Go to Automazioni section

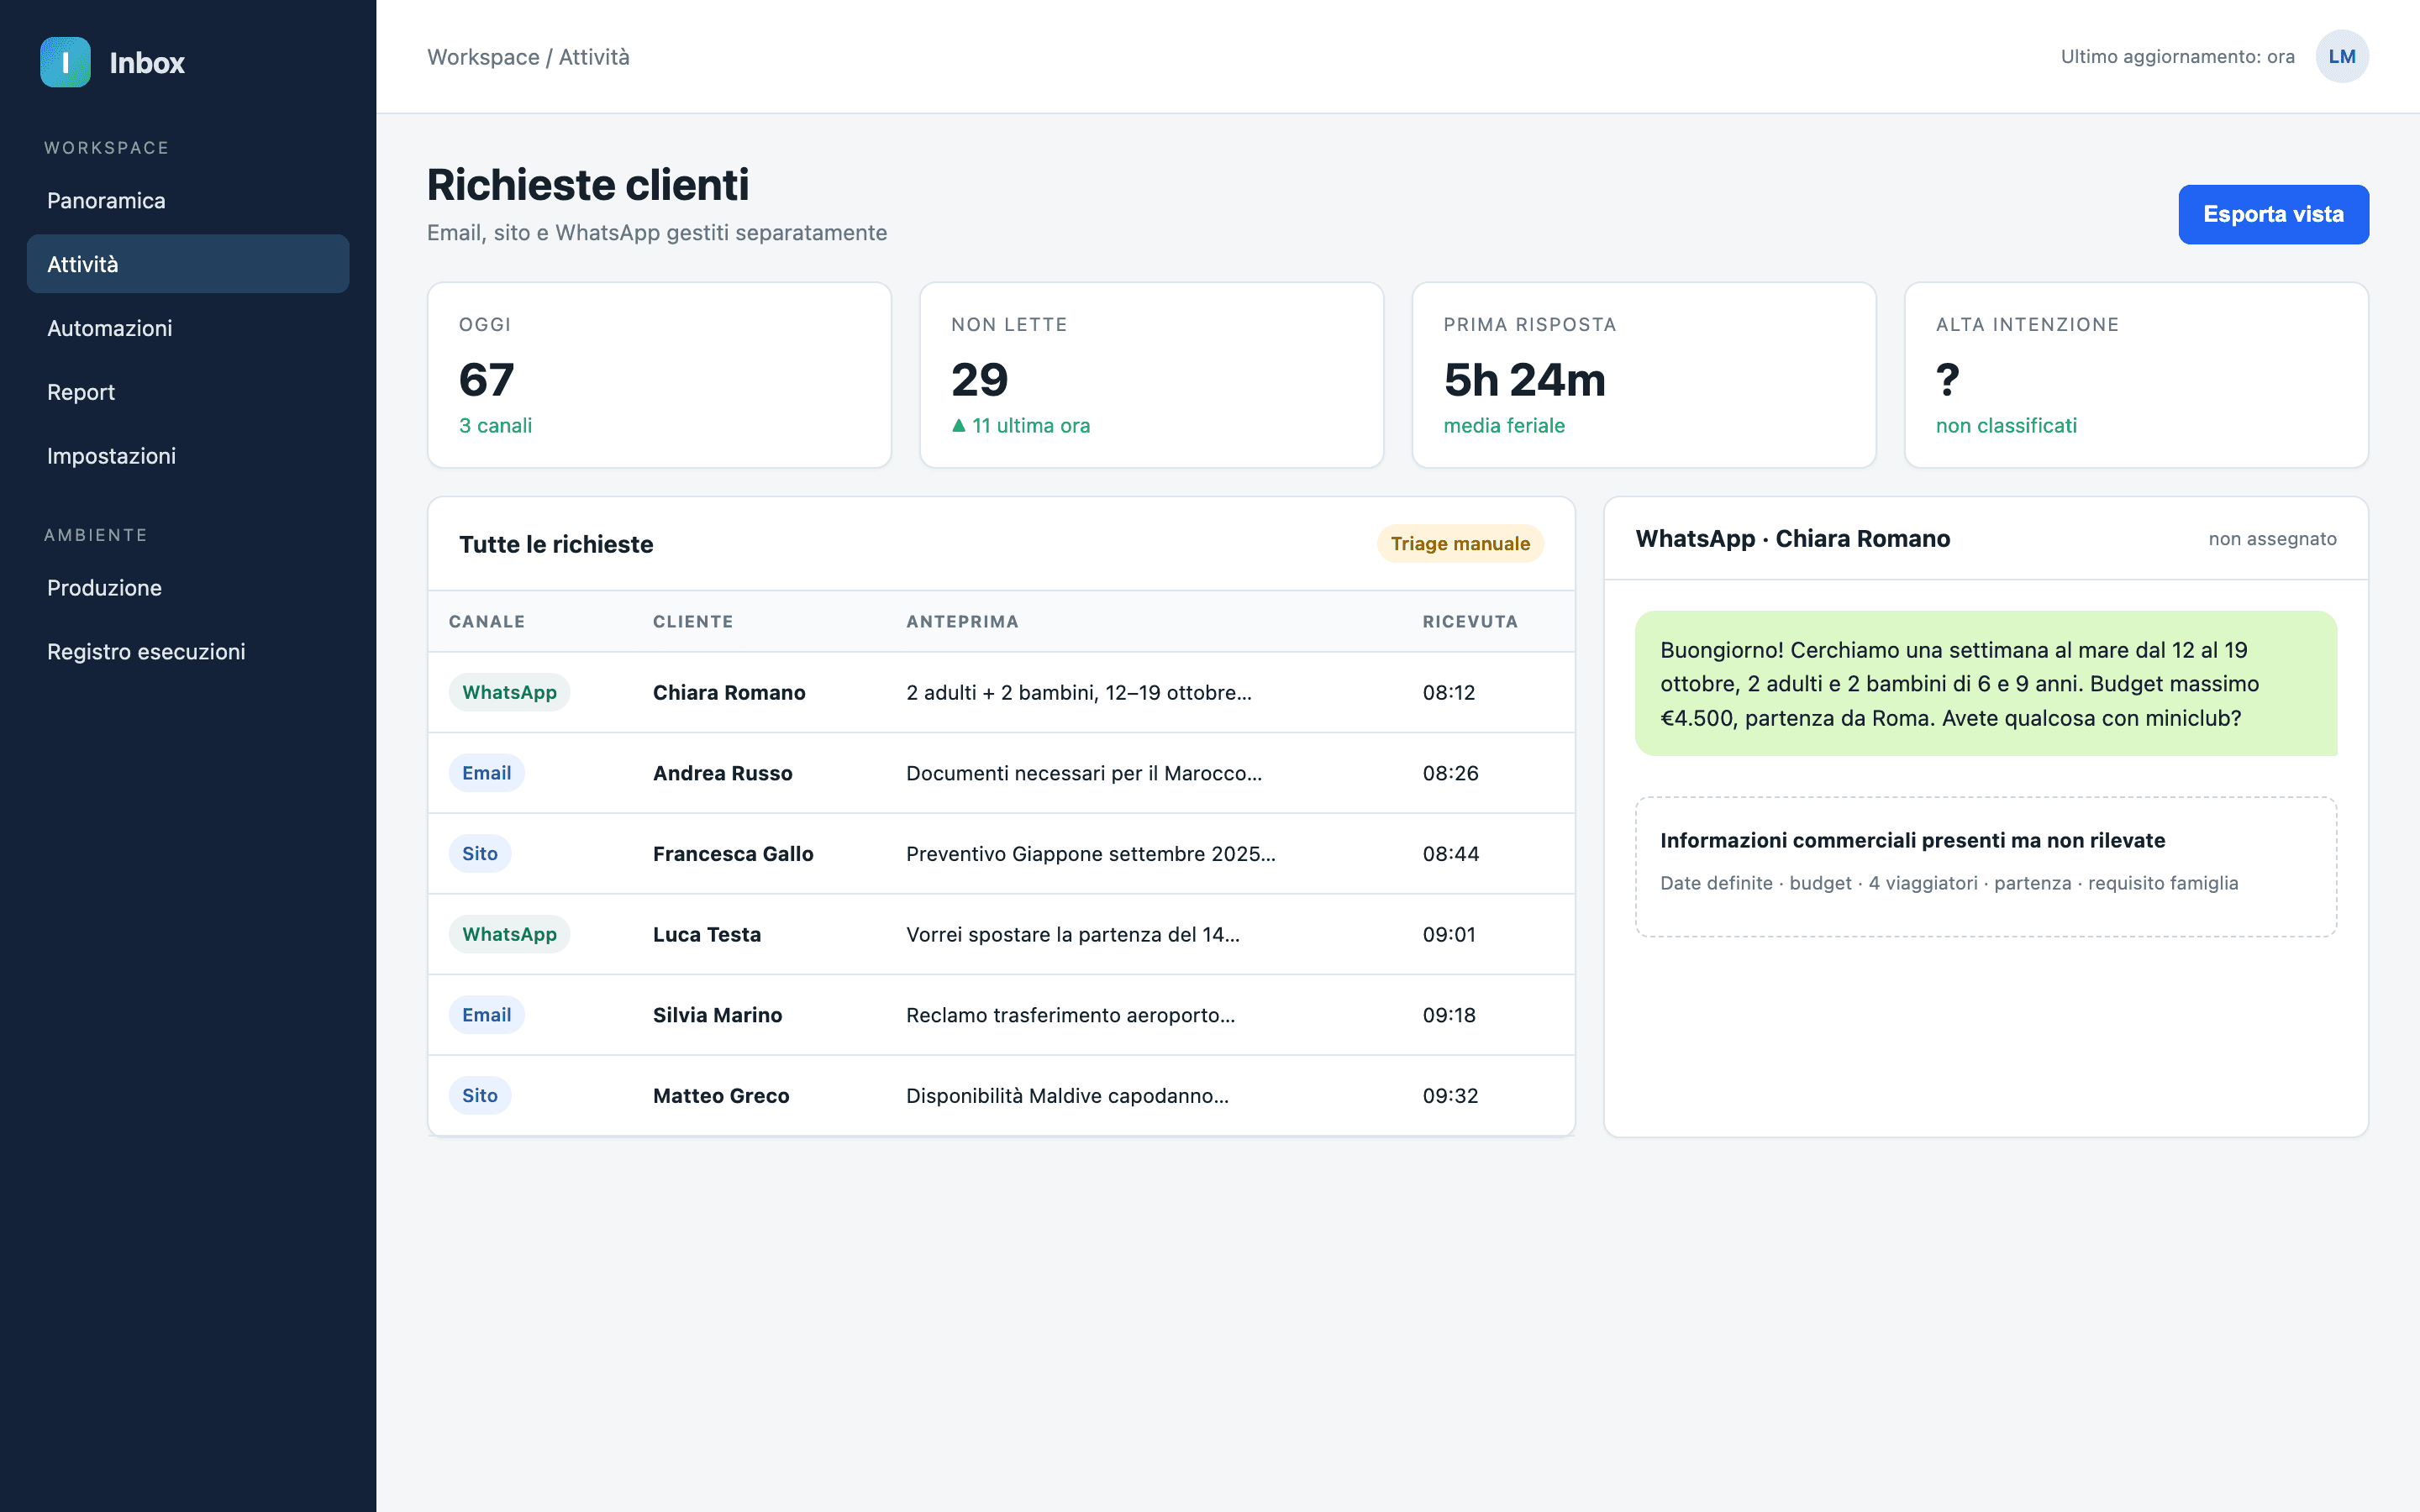(188, 328)
